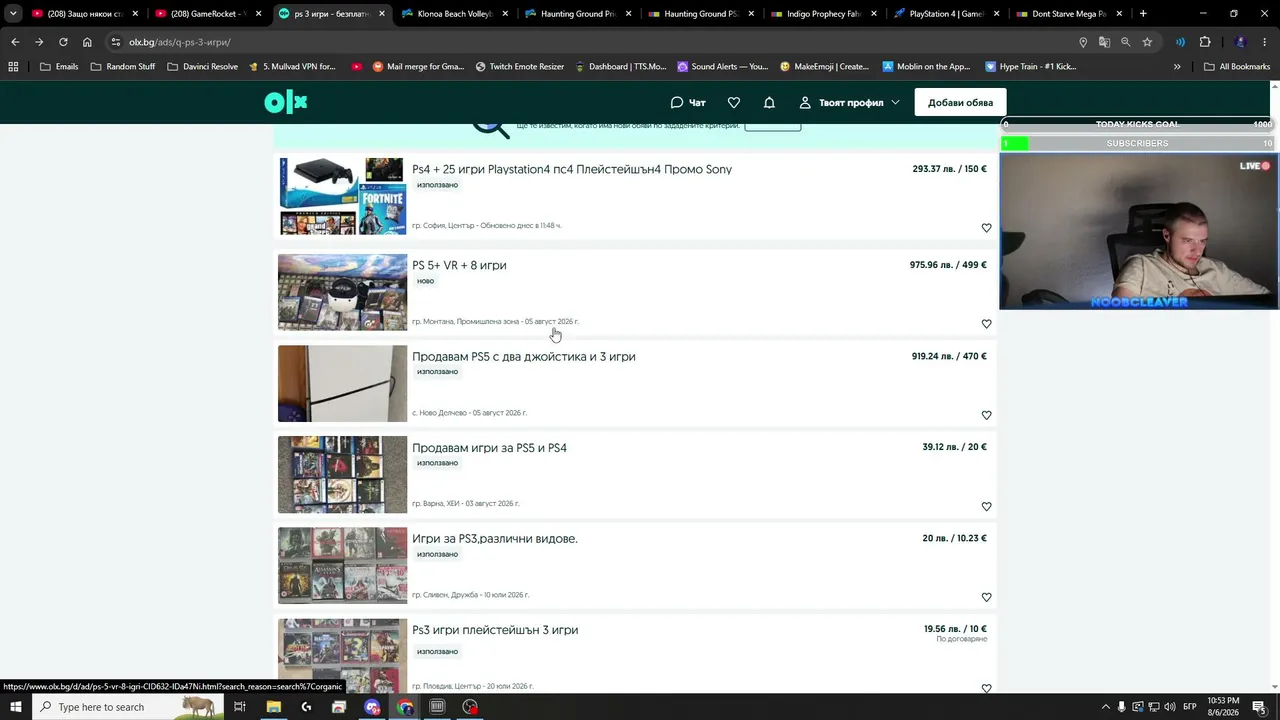Click the Добави обява button
This screenshot has width=1280, height=720.
coord(960,103)
